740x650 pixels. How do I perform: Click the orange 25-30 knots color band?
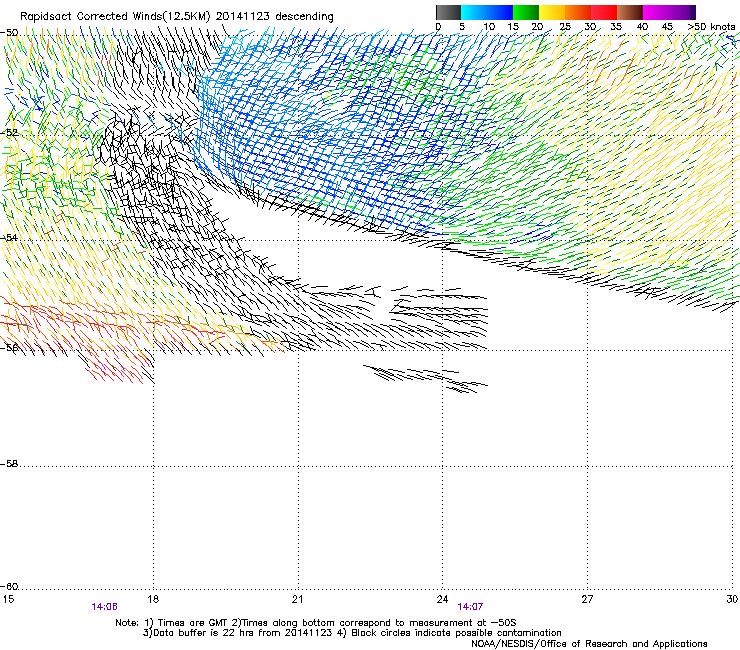coord(578,12)
